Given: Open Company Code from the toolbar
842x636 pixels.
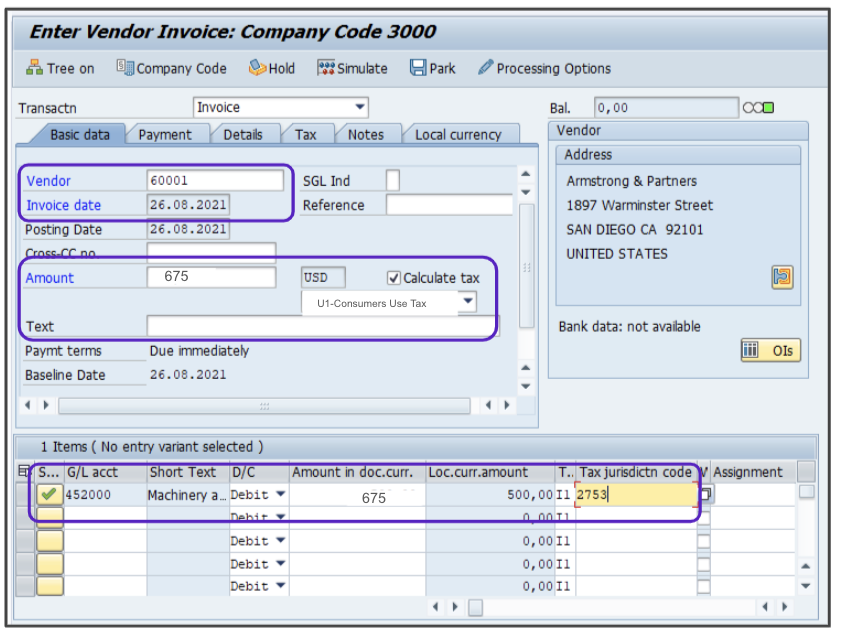Looking at the screenshot, I should [125, 68].
